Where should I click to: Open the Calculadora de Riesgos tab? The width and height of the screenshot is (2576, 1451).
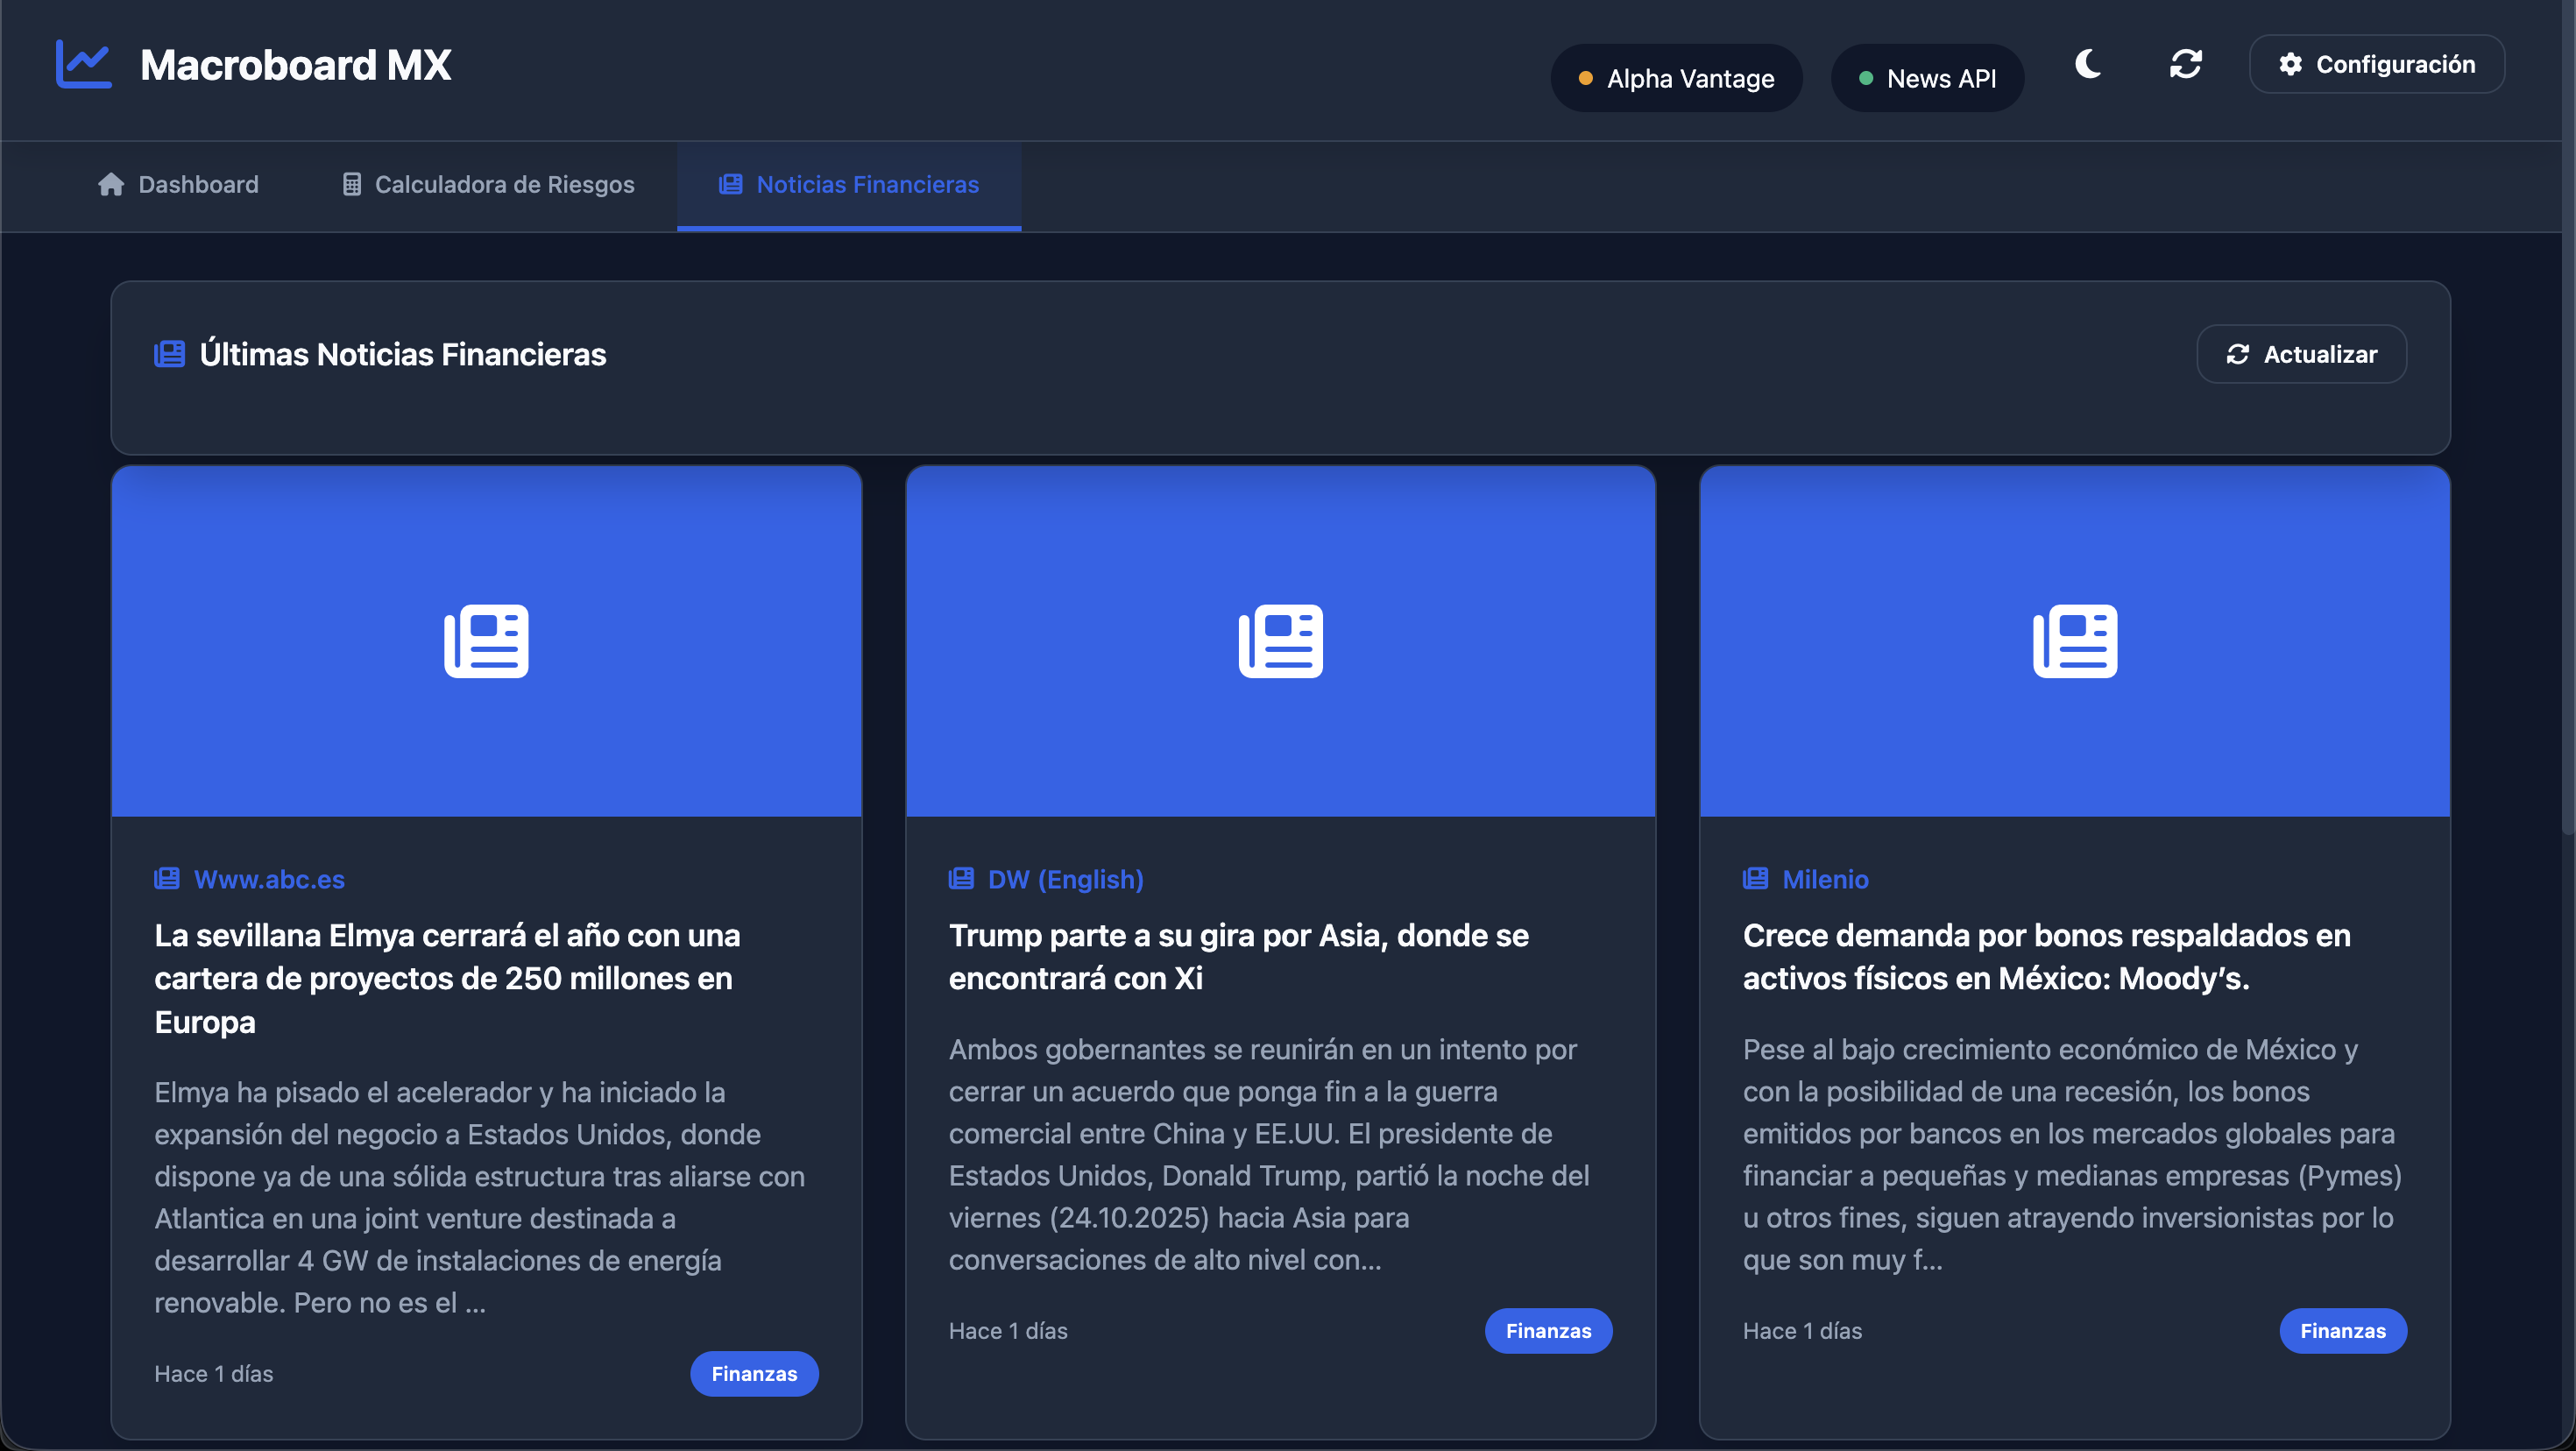(x=488, y=185)
